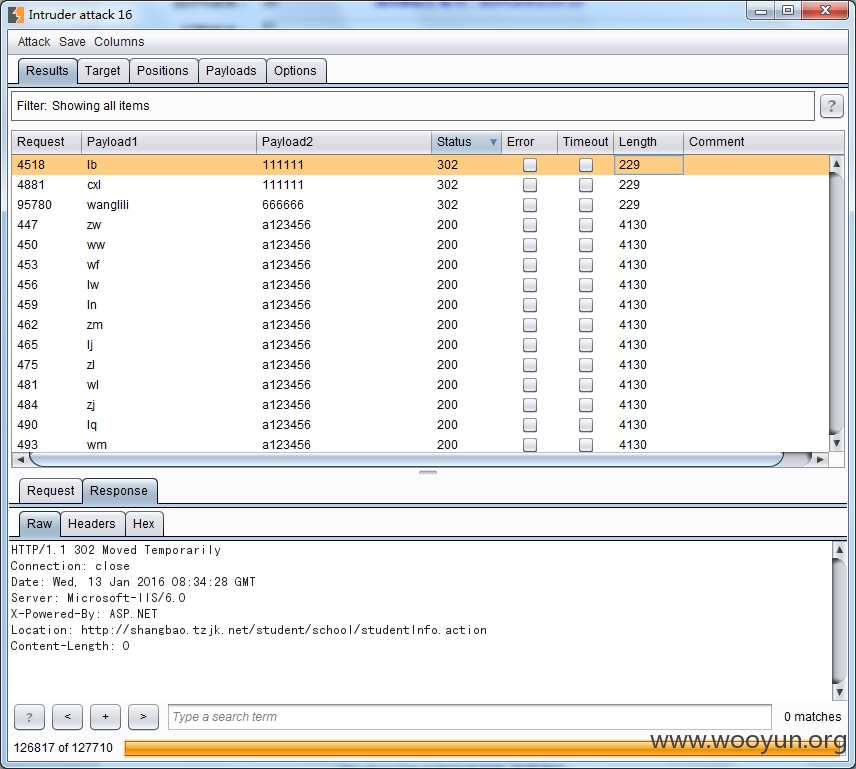Image resolution: width=856 pixels, height=769 pixels.
Task: Select the row for request 465
Action: 420,345
